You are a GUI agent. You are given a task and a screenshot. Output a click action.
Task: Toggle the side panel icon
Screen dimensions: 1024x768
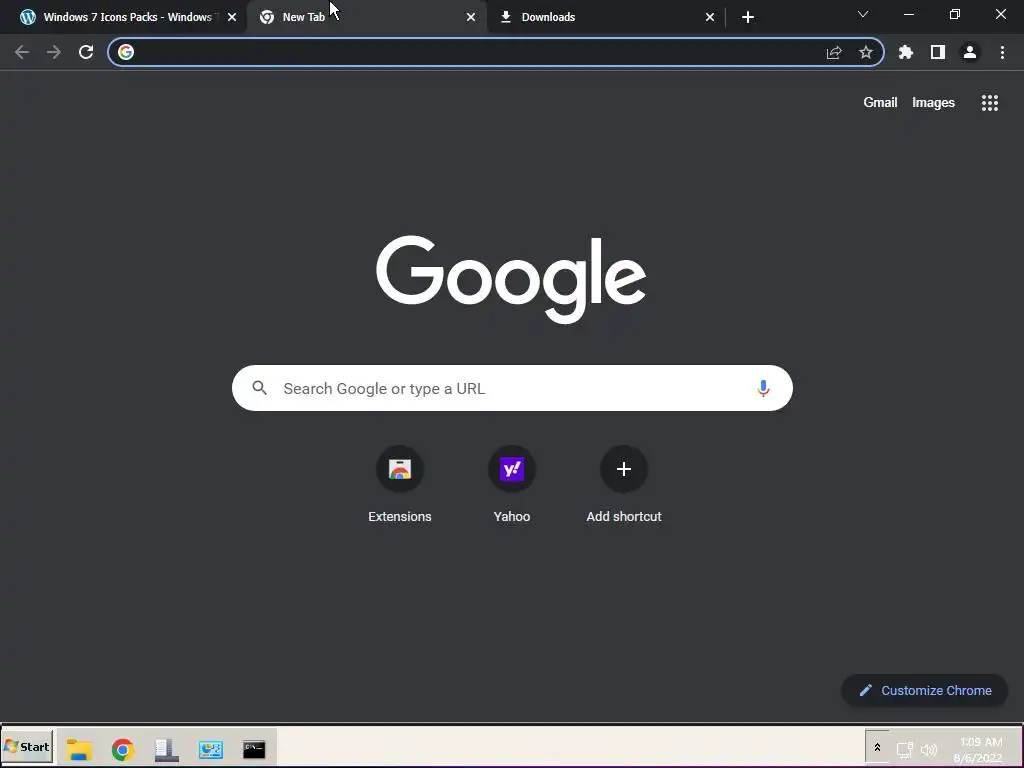(x=938, y=52)
